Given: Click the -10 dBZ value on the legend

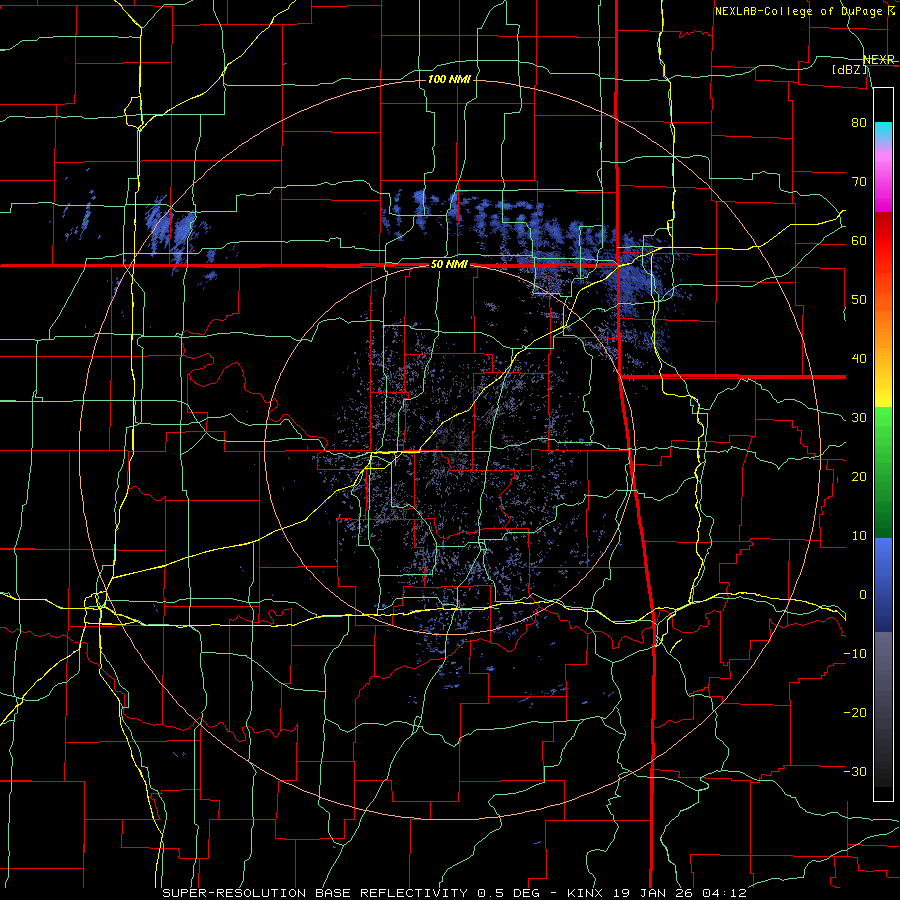Looking at the screenshot, I should [x=855, y=653].
